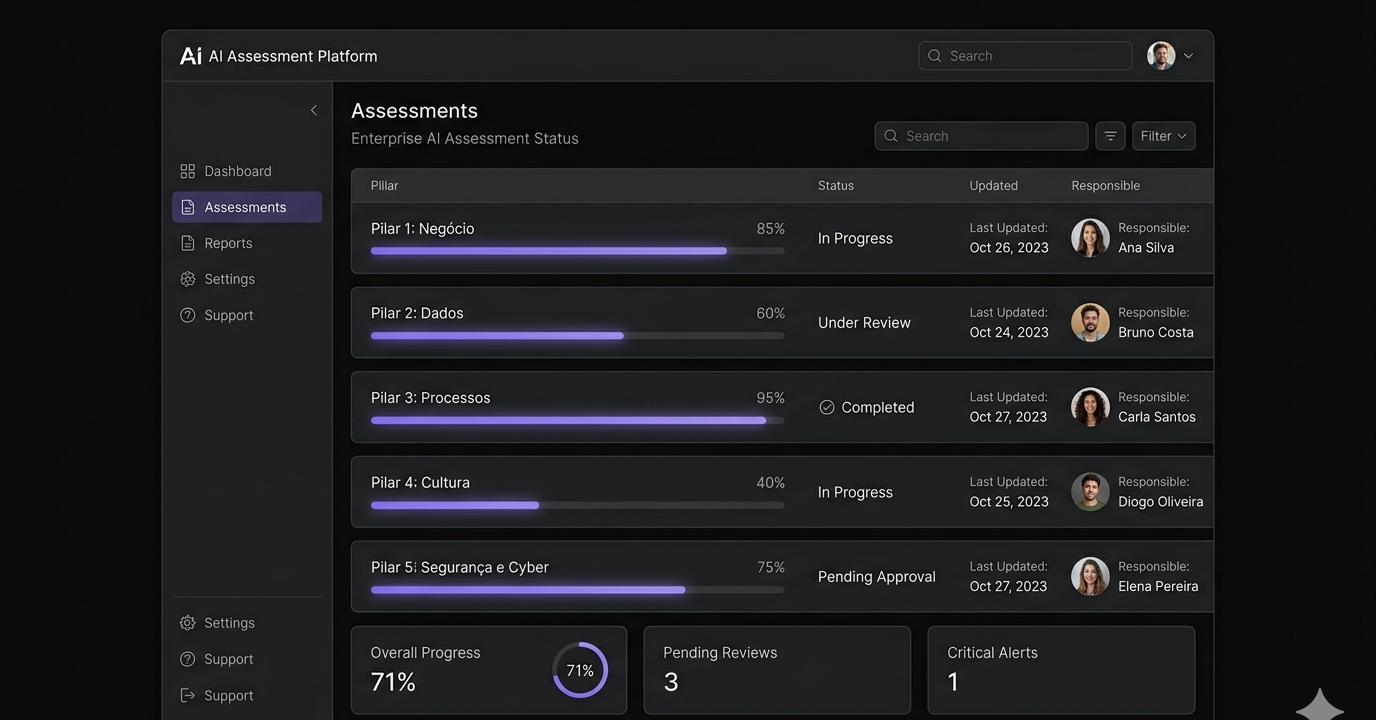Screen dimensions: 1376x720
Task: Click the global Search box in header
Action: pos(1026,56)
